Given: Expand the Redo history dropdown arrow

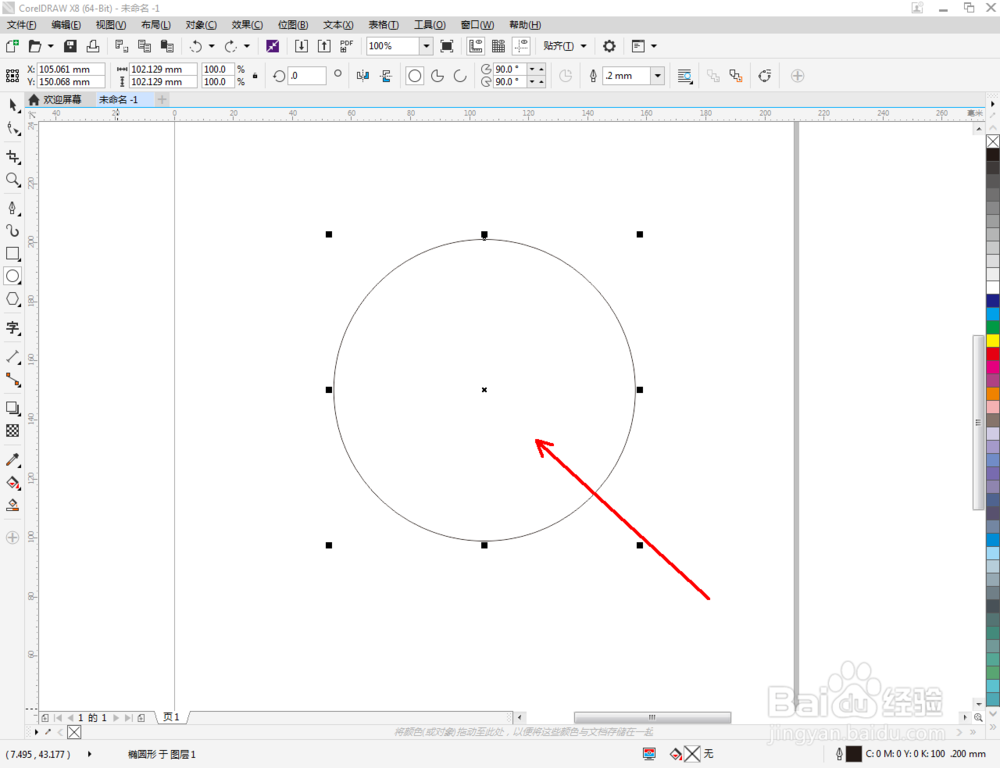Looking at the screenshot, I should point(247,46).
